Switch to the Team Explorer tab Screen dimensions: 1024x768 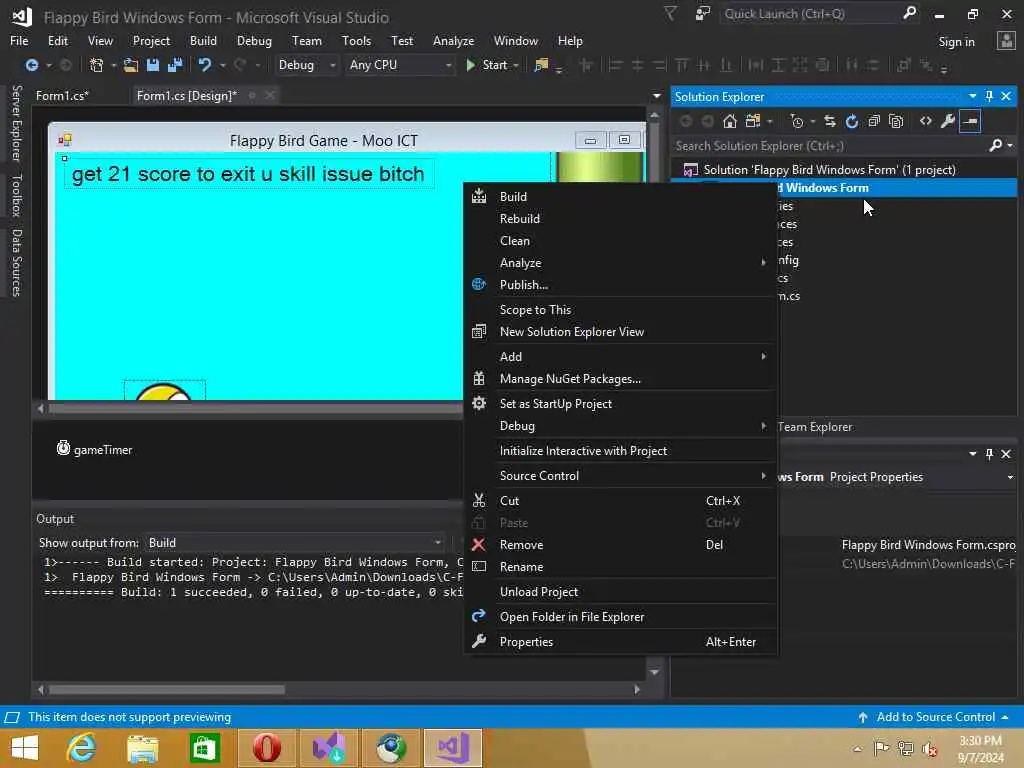click(x=815, y=427)
